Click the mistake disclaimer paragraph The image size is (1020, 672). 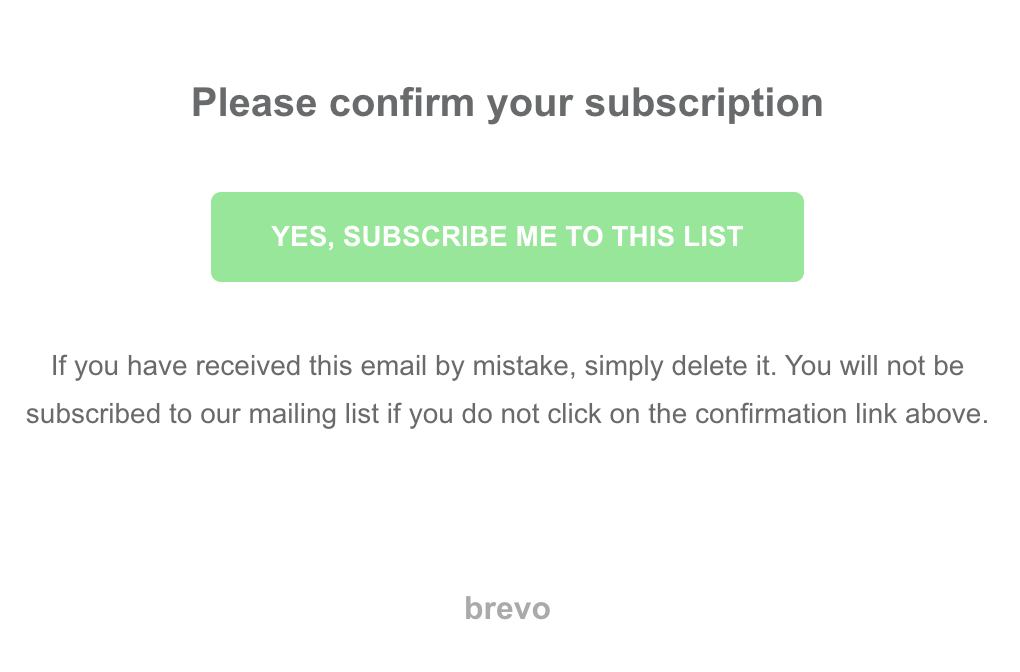[507, 390]
